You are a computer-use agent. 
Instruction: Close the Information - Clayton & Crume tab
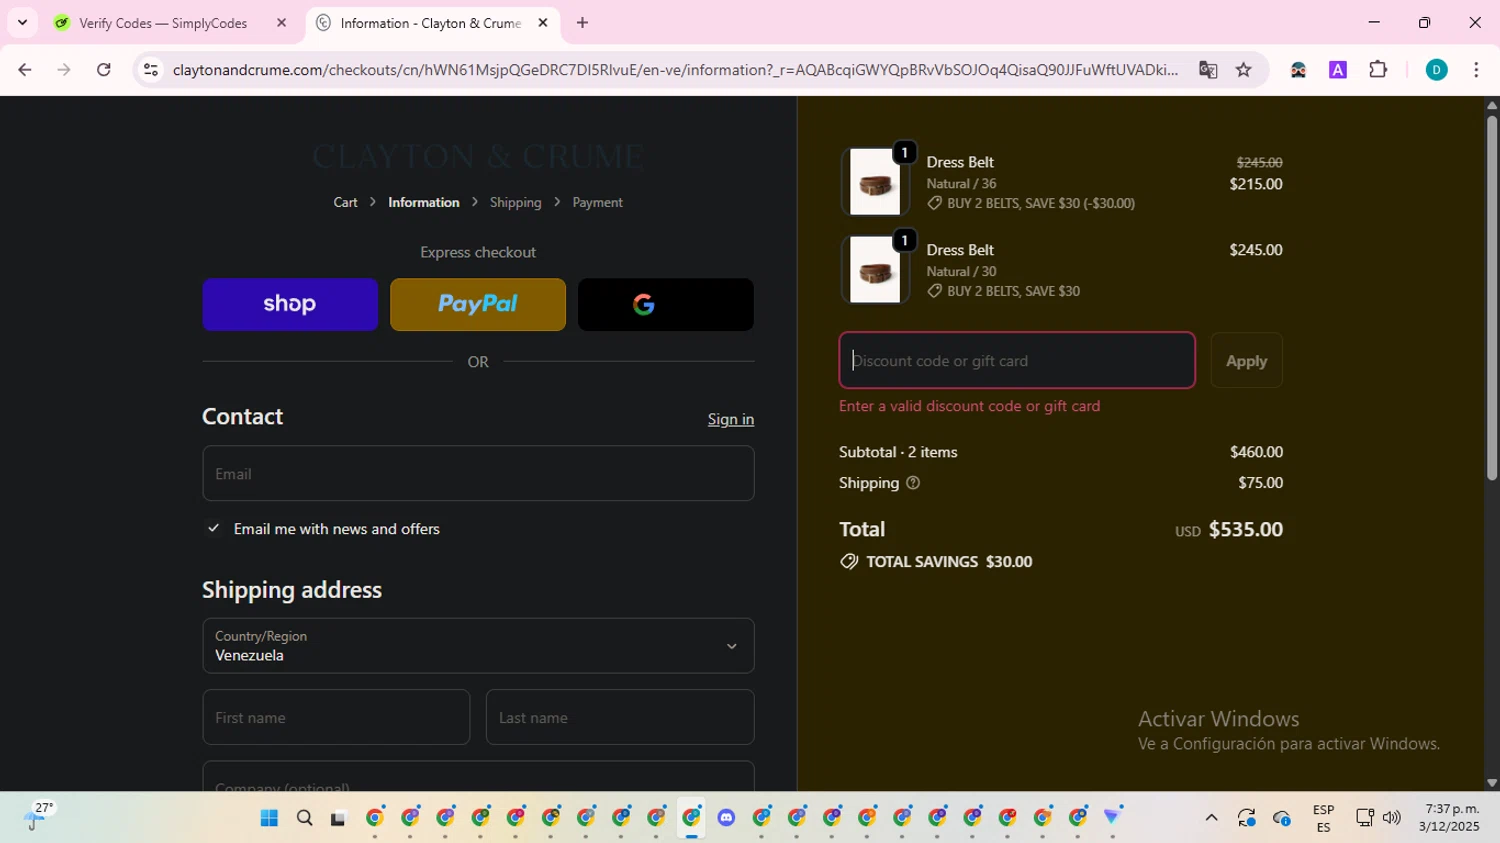543,23
